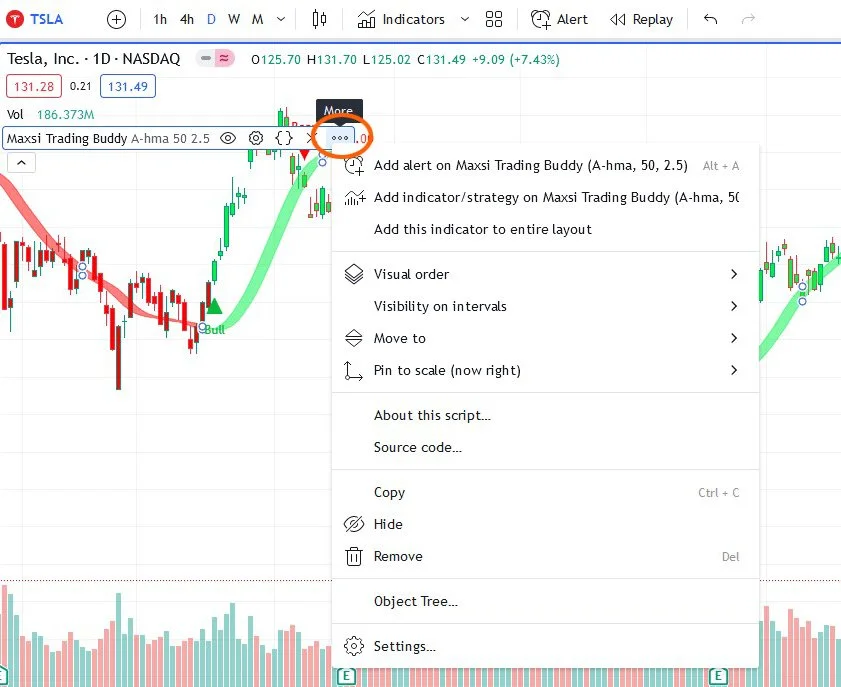Switch to the 1h timeframe
This screenshot has height=687, width=841.
tap(160, 20)
